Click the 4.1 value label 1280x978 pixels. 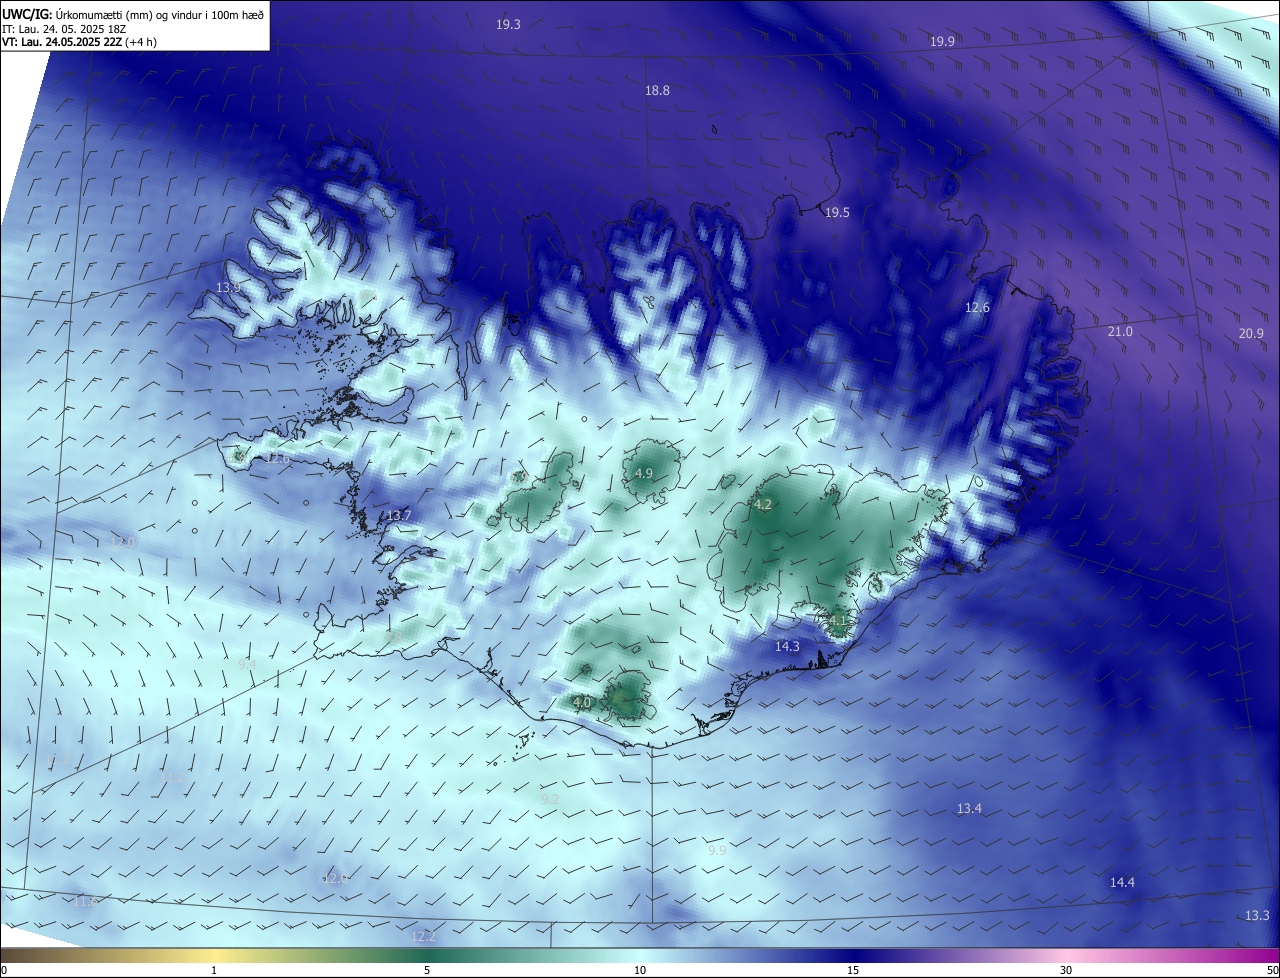pyautogui.click(x=837, y=620)
